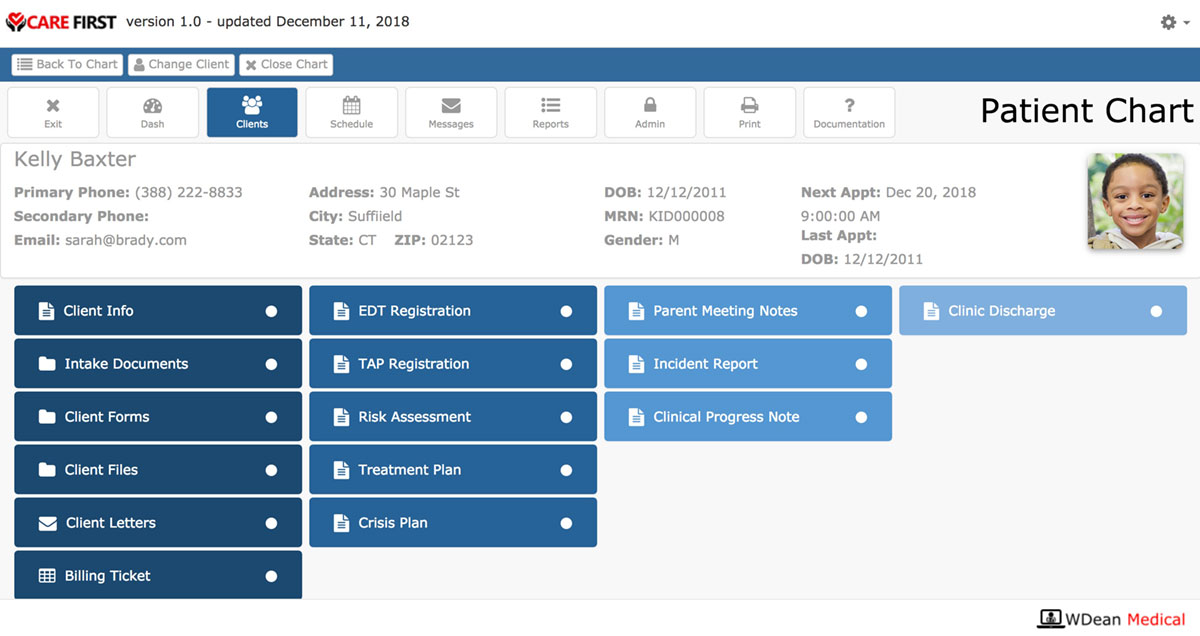Click the document icon on Client Info

(x=46, y=311)
